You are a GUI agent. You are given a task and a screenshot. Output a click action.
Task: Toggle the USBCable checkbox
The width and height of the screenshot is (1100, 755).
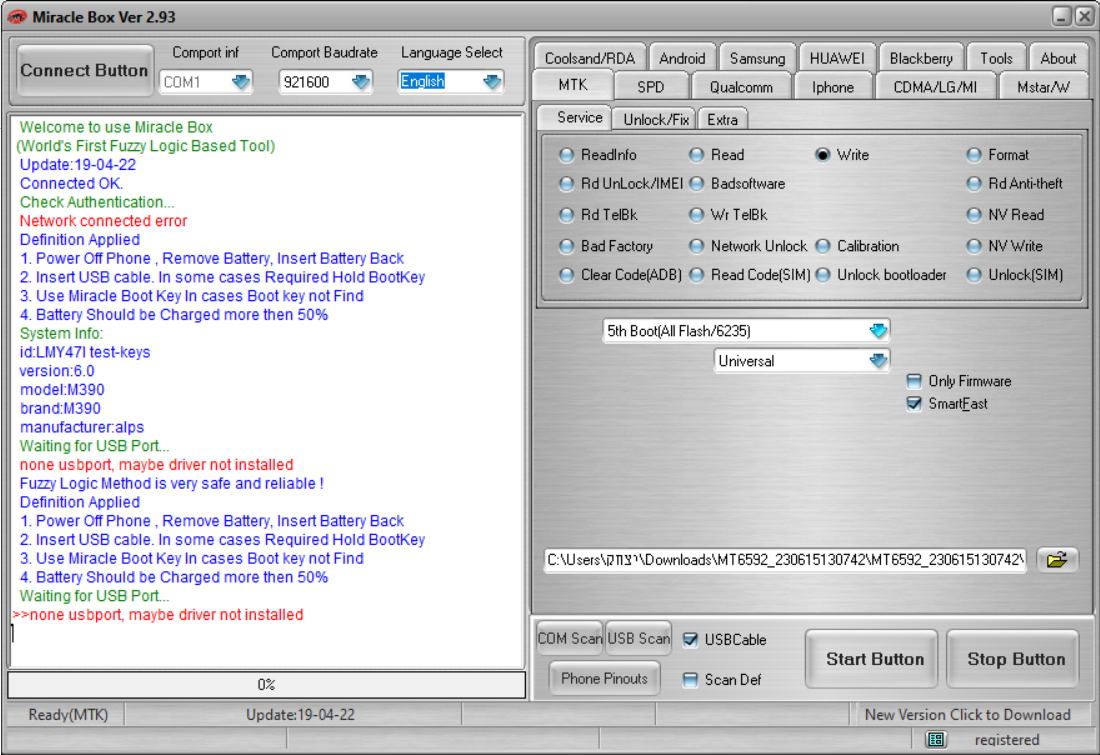click(690, 639)
